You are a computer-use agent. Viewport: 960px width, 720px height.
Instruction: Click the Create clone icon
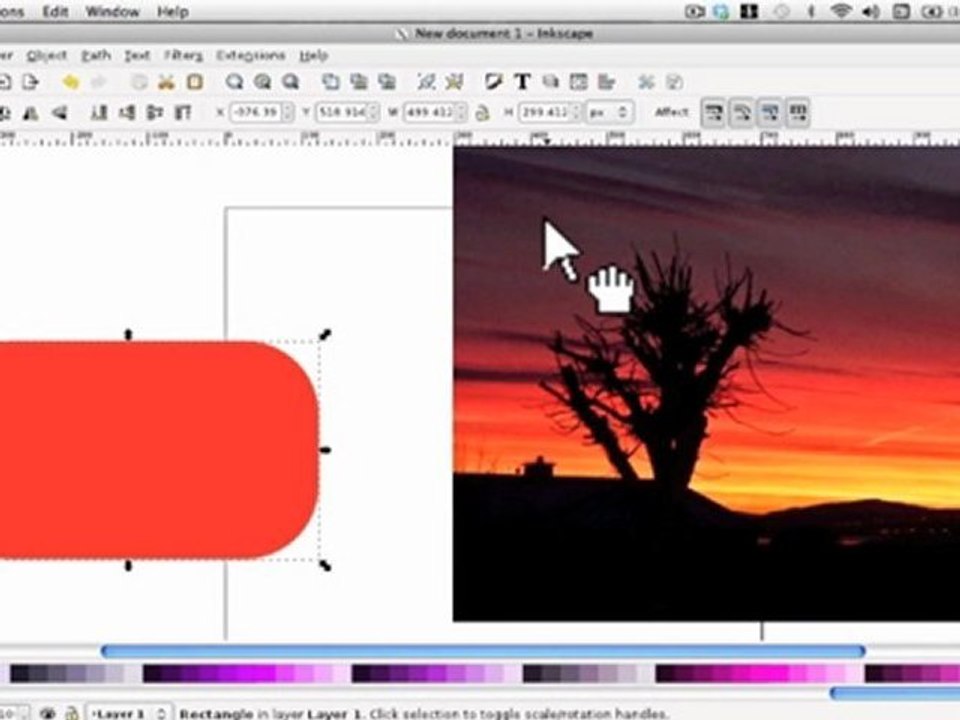pos(359,82)
